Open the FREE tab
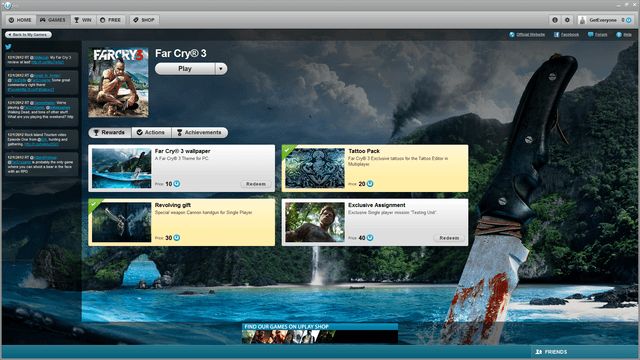Screen dimensions: 640x360 pyautogui.click(x=111, y=20)
